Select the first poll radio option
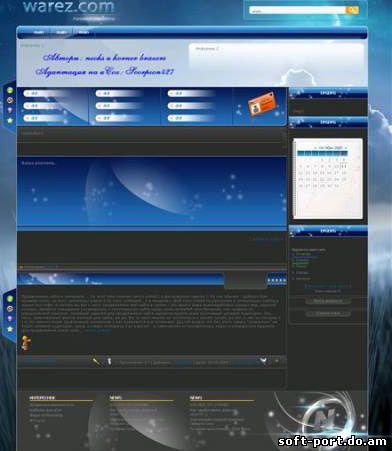This screenshot has width=392, height=451. coord(293,254)
